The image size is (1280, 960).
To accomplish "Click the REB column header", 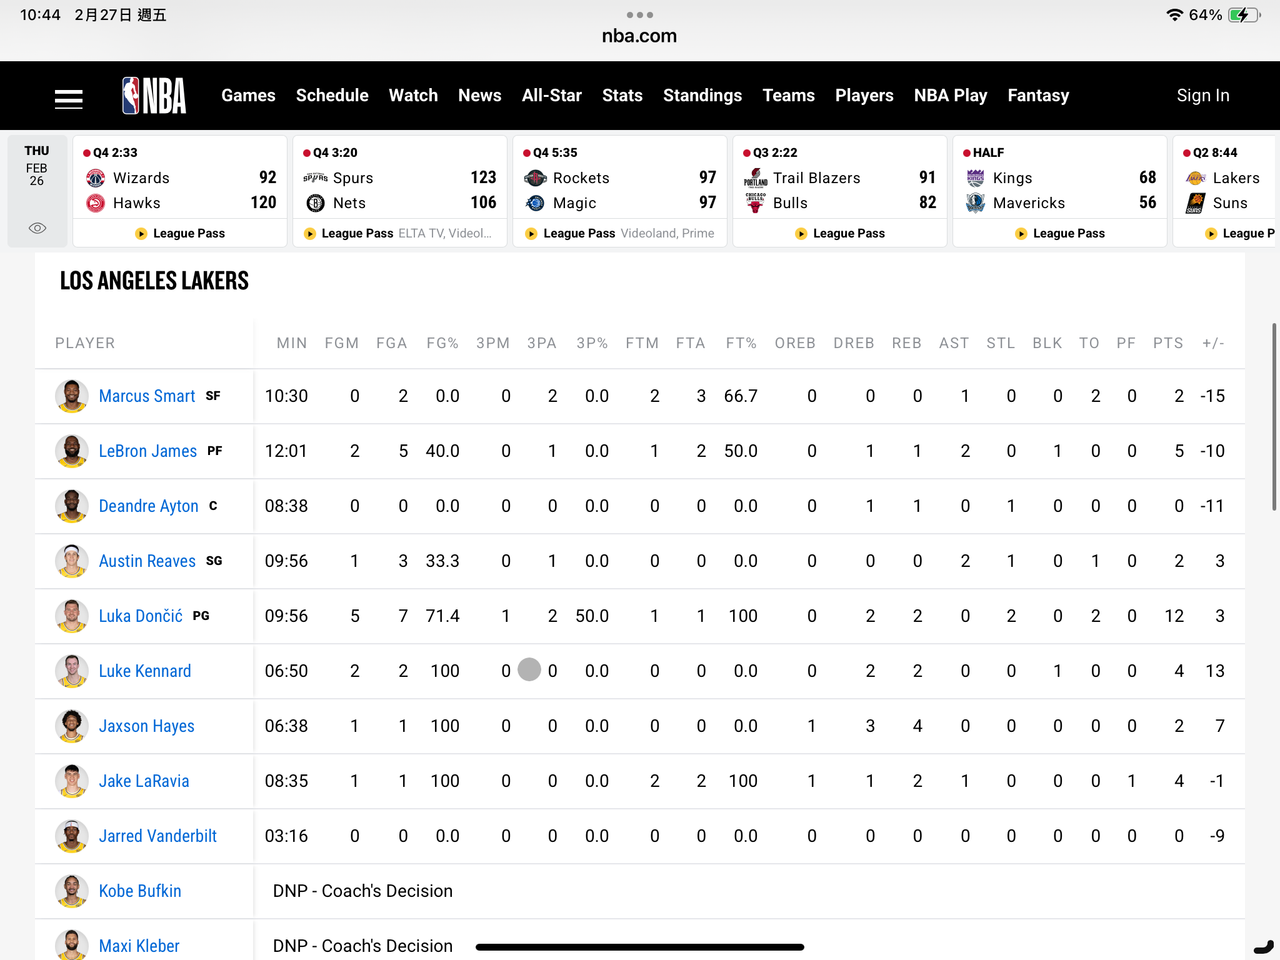I will tap(907, 343).
